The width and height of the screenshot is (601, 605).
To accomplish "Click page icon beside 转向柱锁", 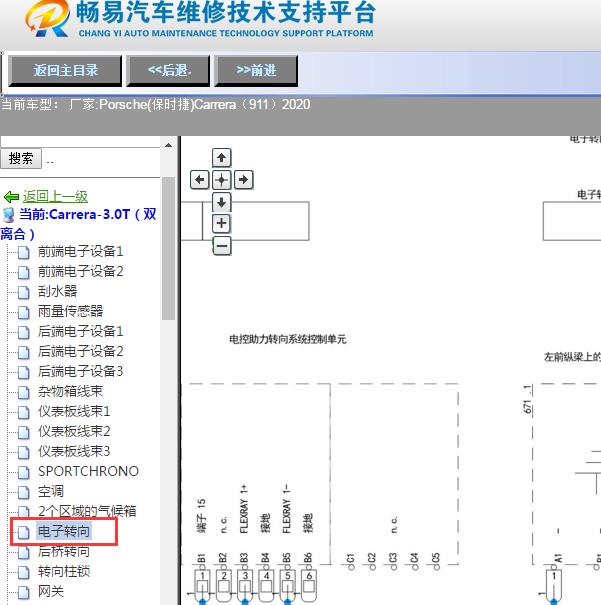I will [24, 572].
